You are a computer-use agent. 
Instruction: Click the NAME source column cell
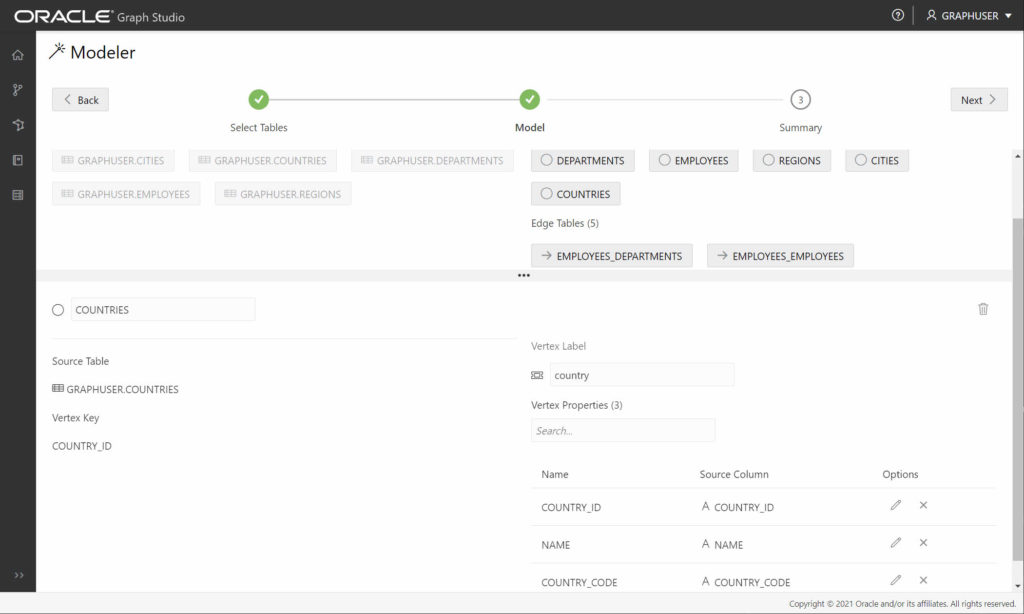click(x=722, y=545)
